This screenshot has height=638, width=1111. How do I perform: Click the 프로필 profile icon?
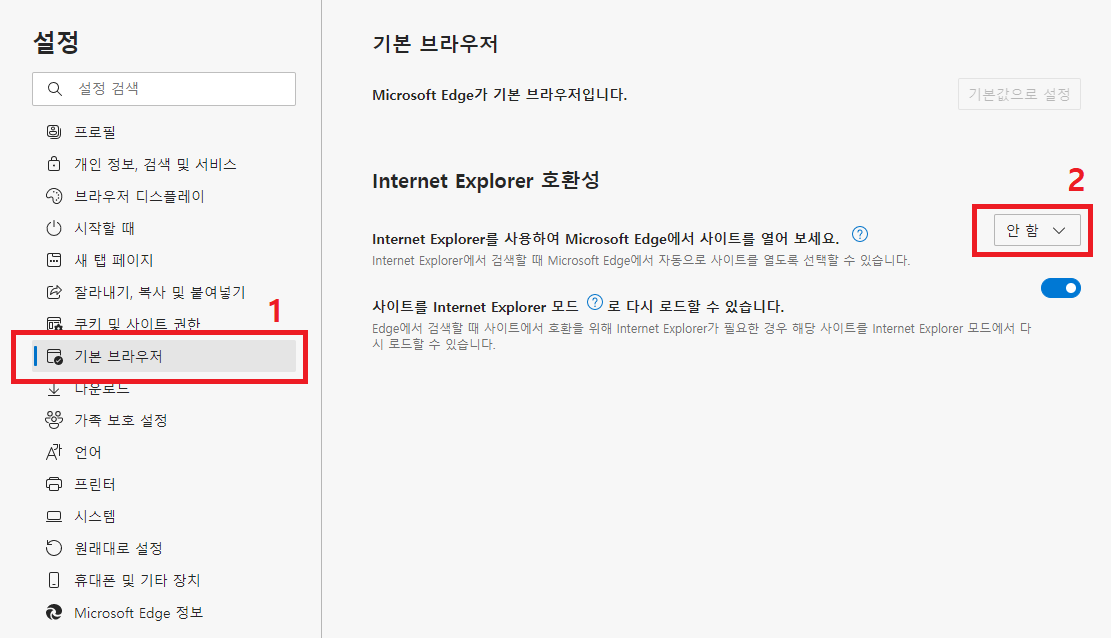[54, 132]
